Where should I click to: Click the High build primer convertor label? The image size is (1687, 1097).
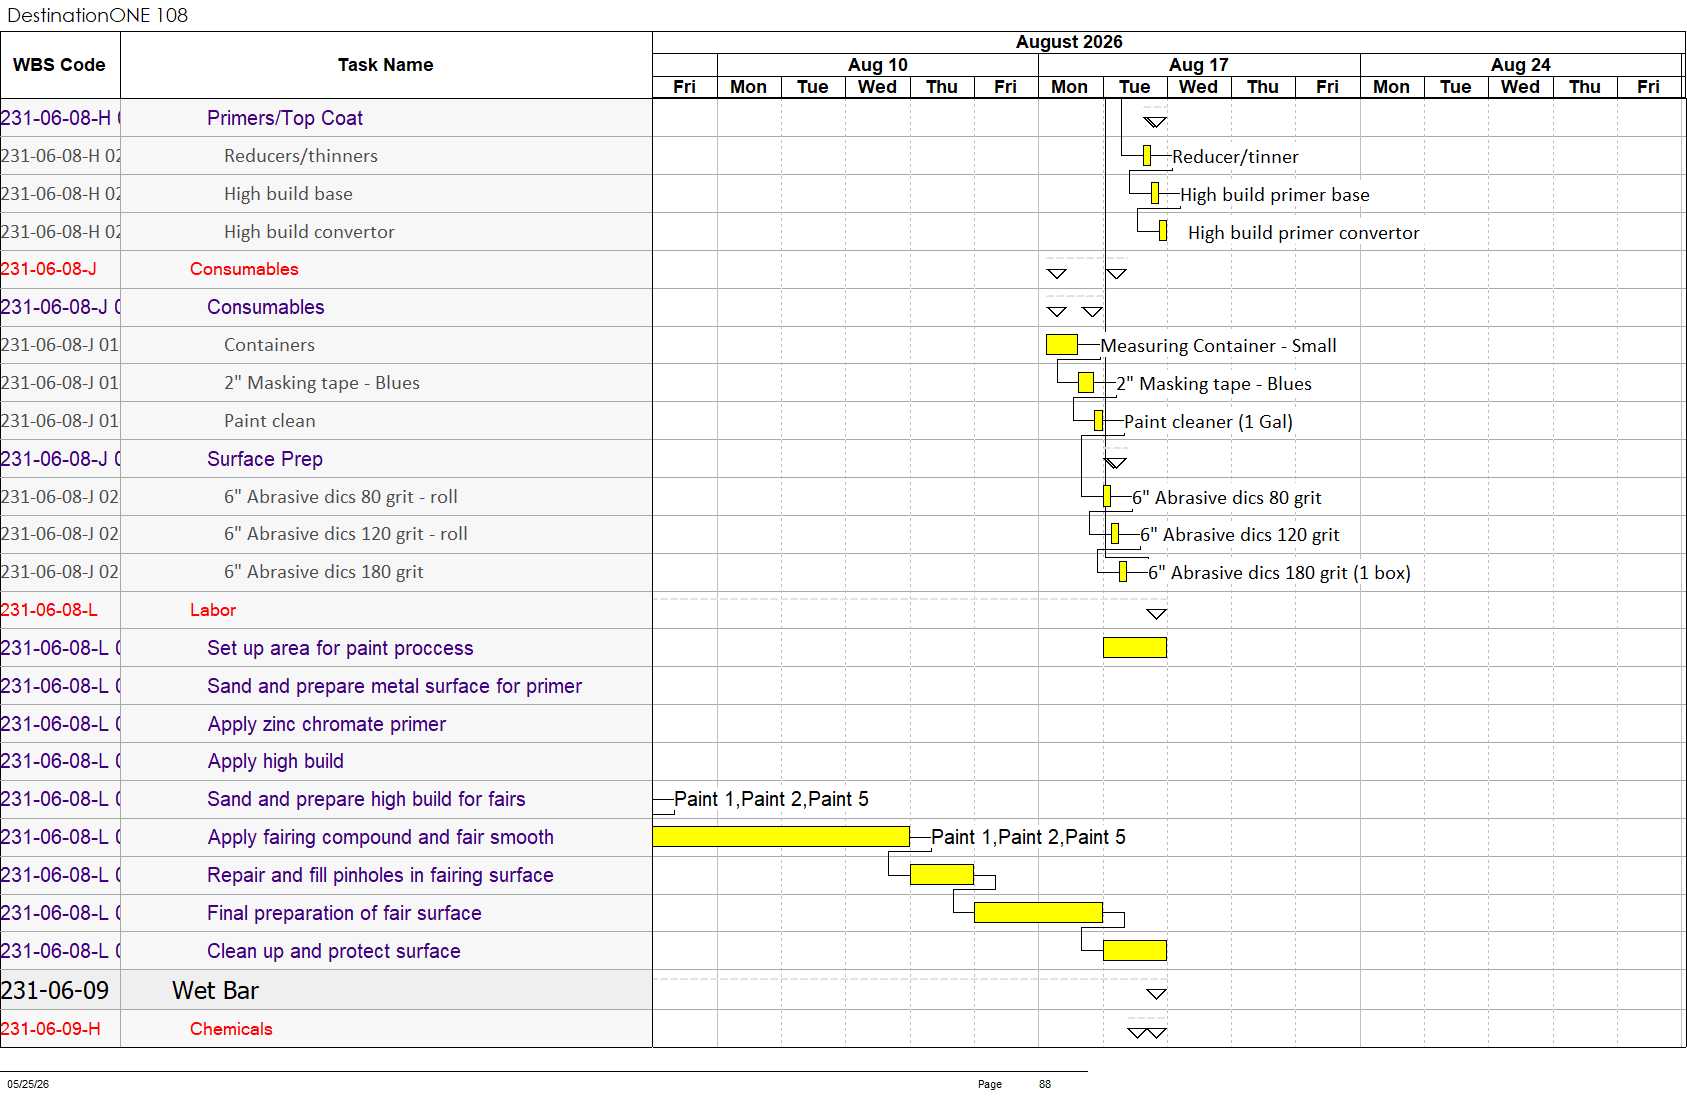click(x=1303, y=233)
